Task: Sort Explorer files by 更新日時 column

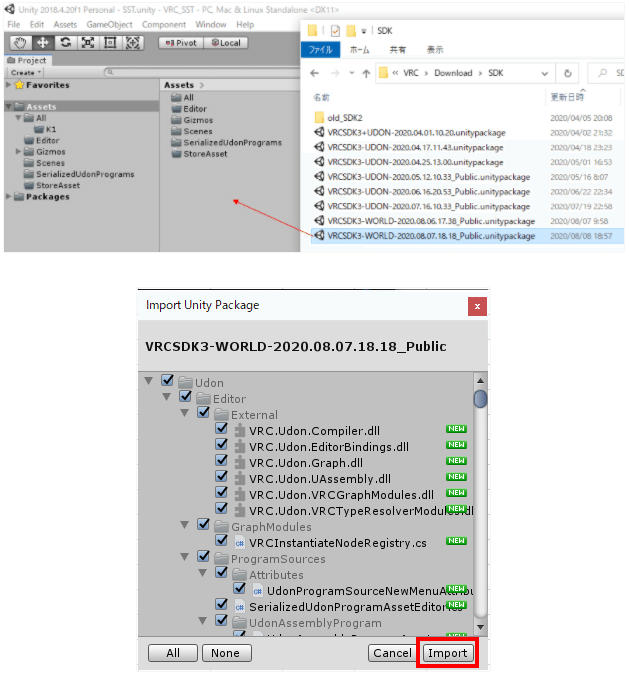Action: click(567, 97)
